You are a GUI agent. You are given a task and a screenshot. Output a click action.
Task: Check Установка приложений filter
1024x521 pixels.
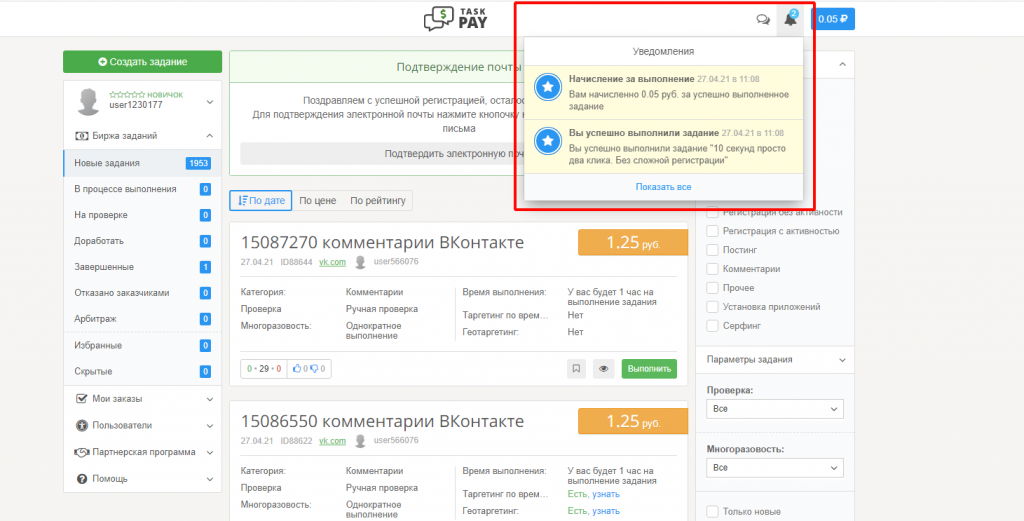coord(712,307)
